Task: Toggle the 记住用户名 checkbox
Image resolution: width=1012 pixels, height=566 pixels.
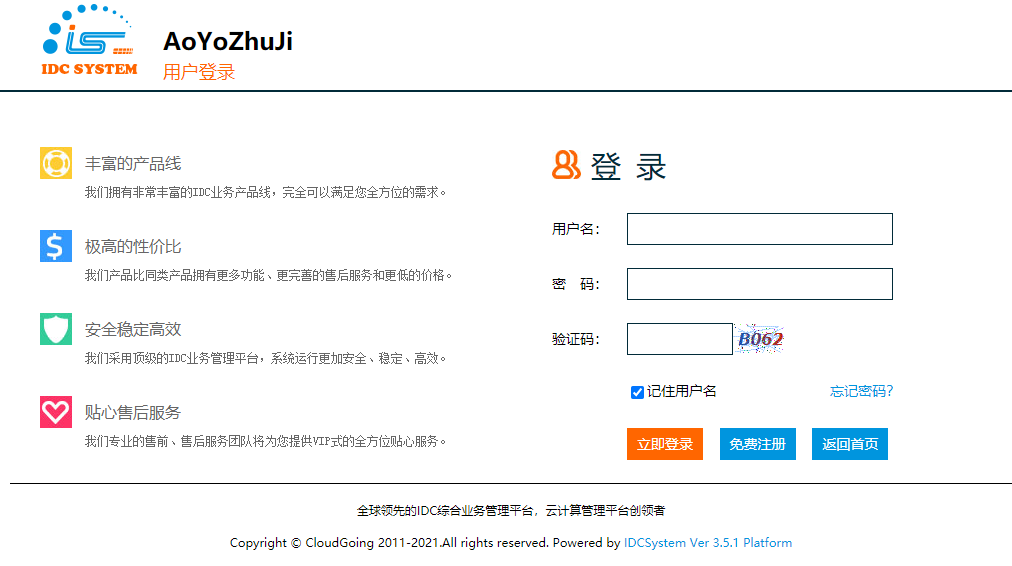Action: click(x=637, y=392)
